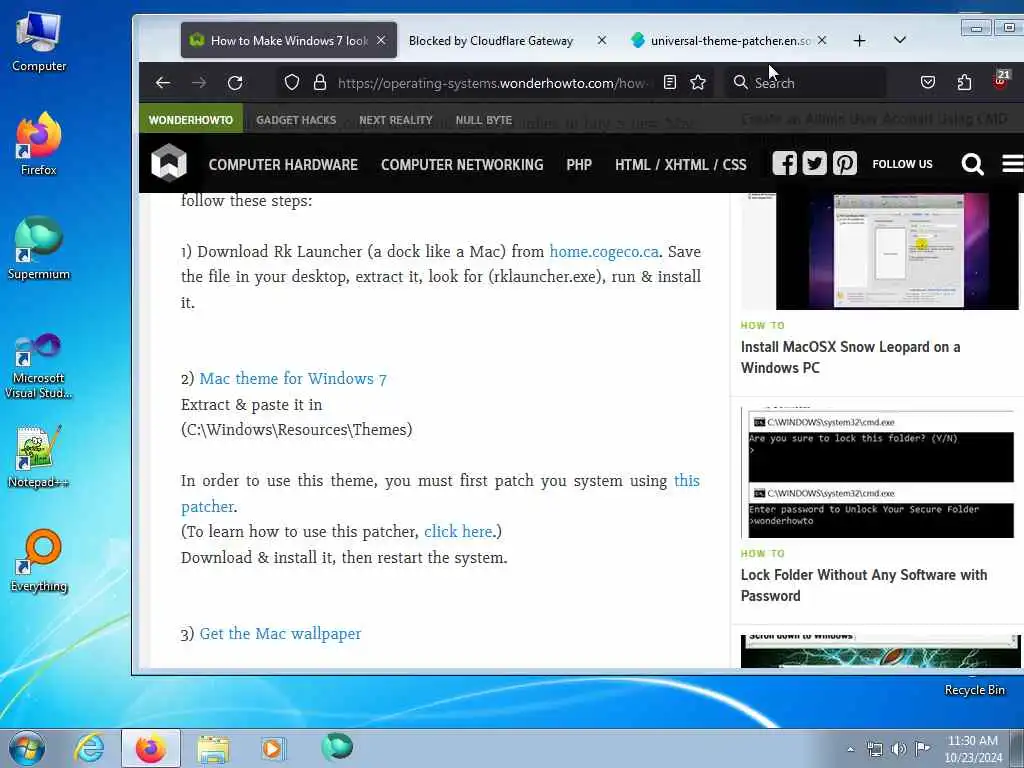Open Get the Mac wallpaper link

280,633
